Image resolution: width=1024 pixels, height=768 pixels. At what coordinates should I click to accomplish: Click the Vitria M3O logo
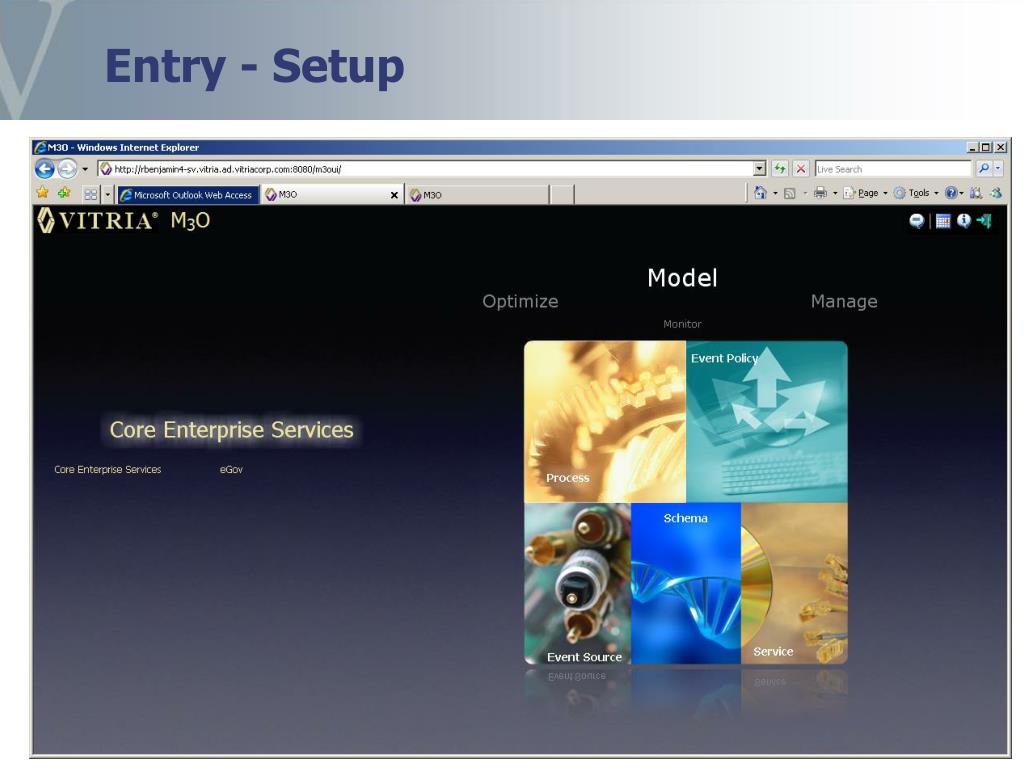click(124, 221)
